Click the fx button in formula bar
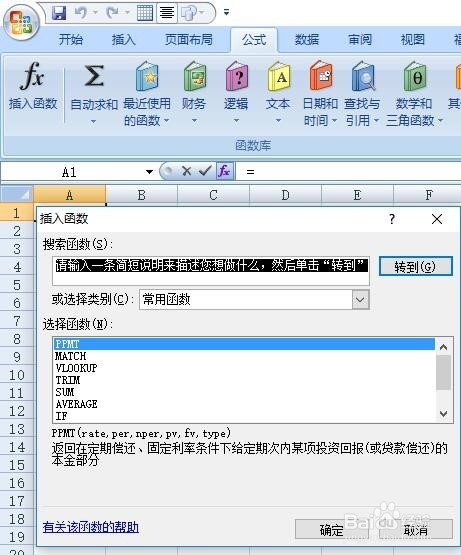 coord(225,171)
